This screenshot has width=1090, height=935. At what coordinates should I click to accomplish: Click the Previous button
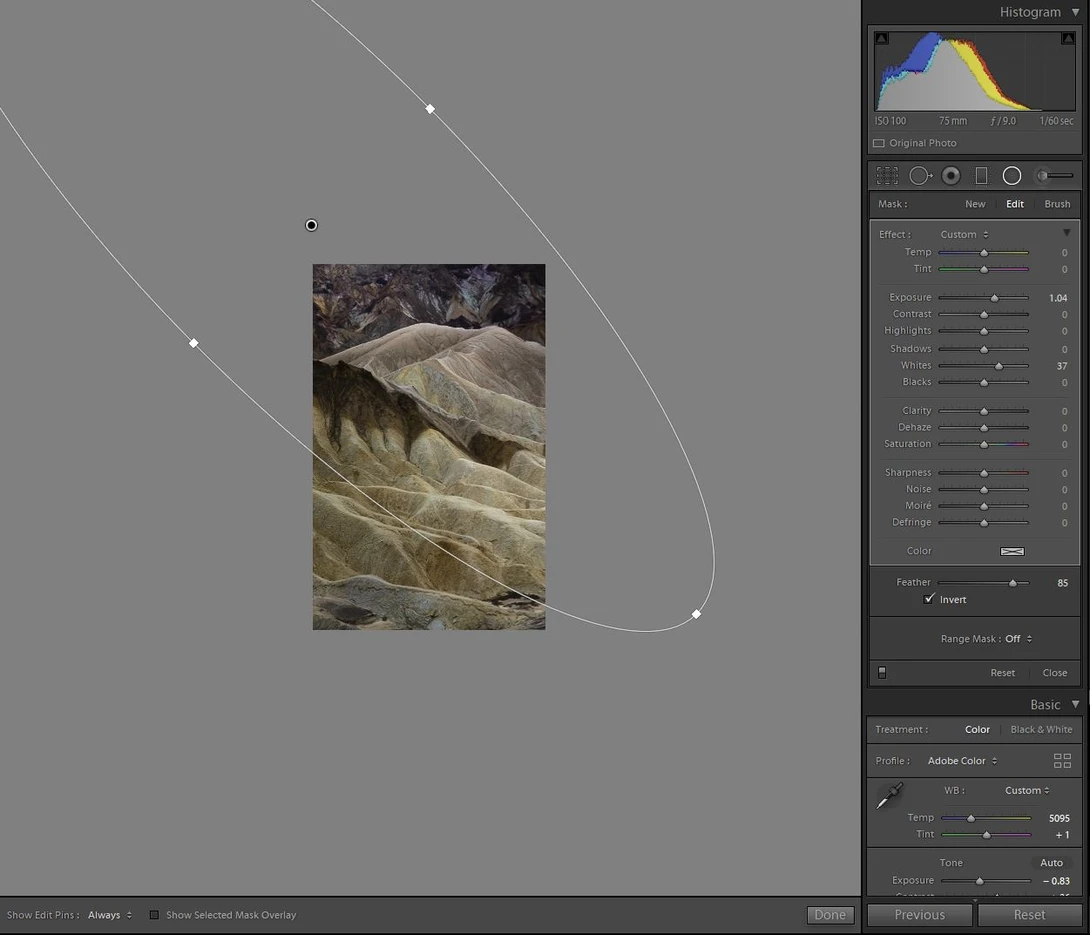tap(919, 915)
